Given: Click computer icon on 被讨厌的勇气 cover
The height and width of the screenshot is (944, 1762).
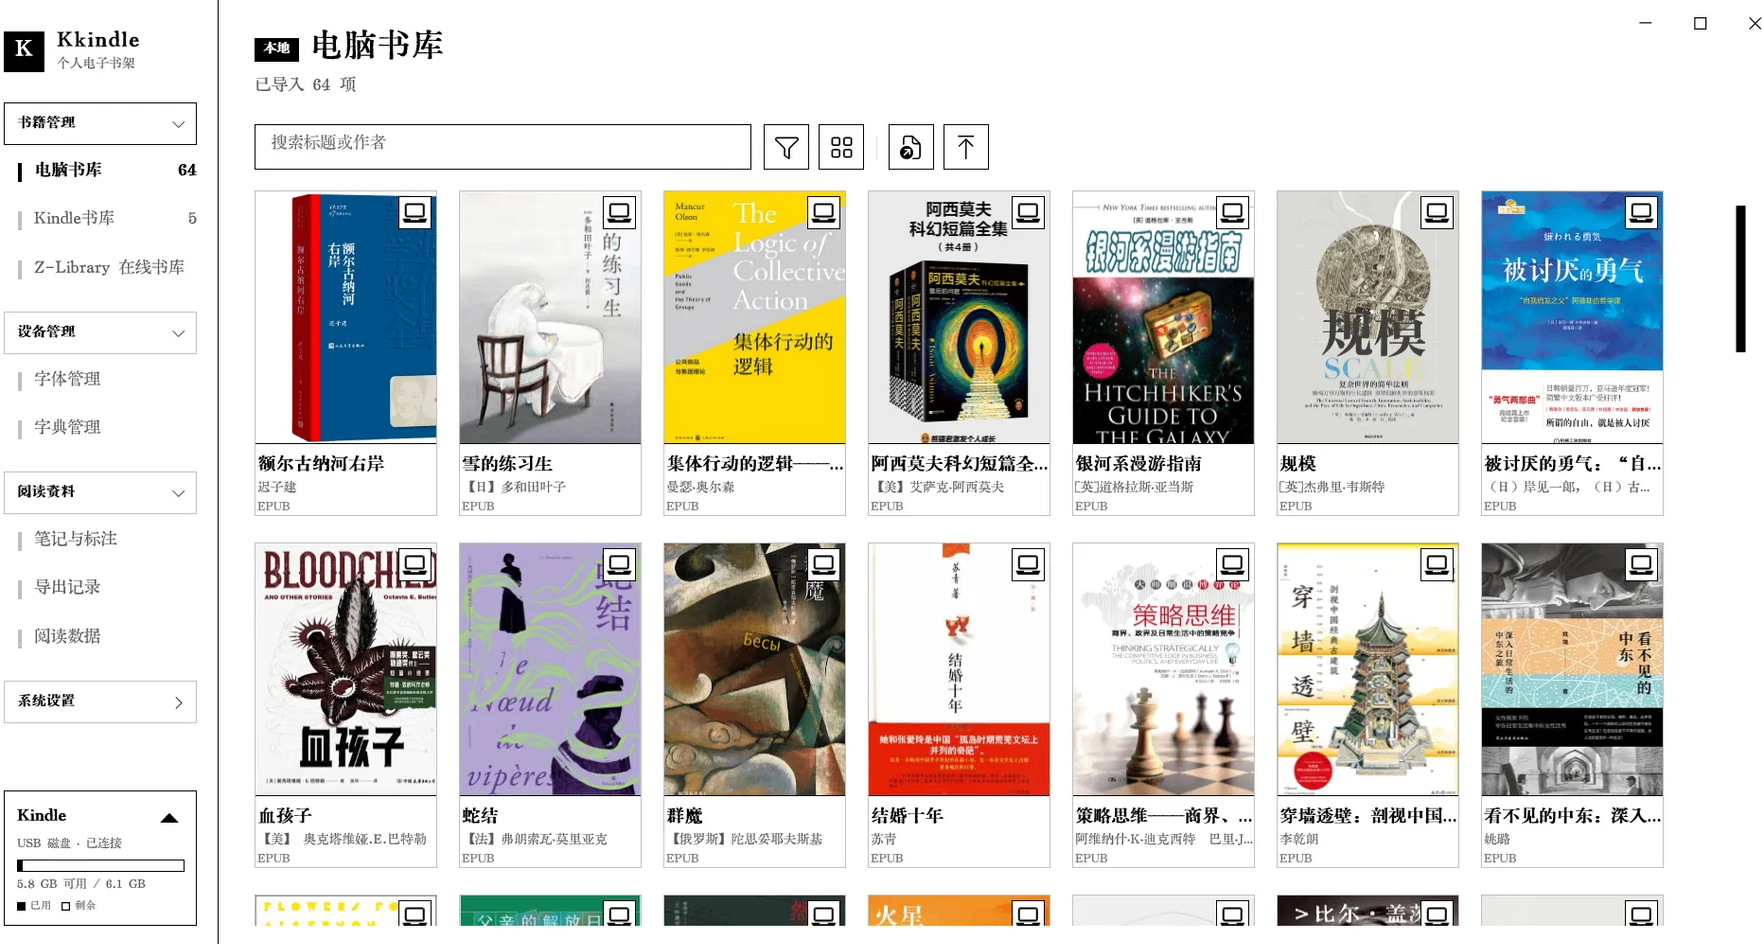Looking at the screenshot, I should [1641, 213].
